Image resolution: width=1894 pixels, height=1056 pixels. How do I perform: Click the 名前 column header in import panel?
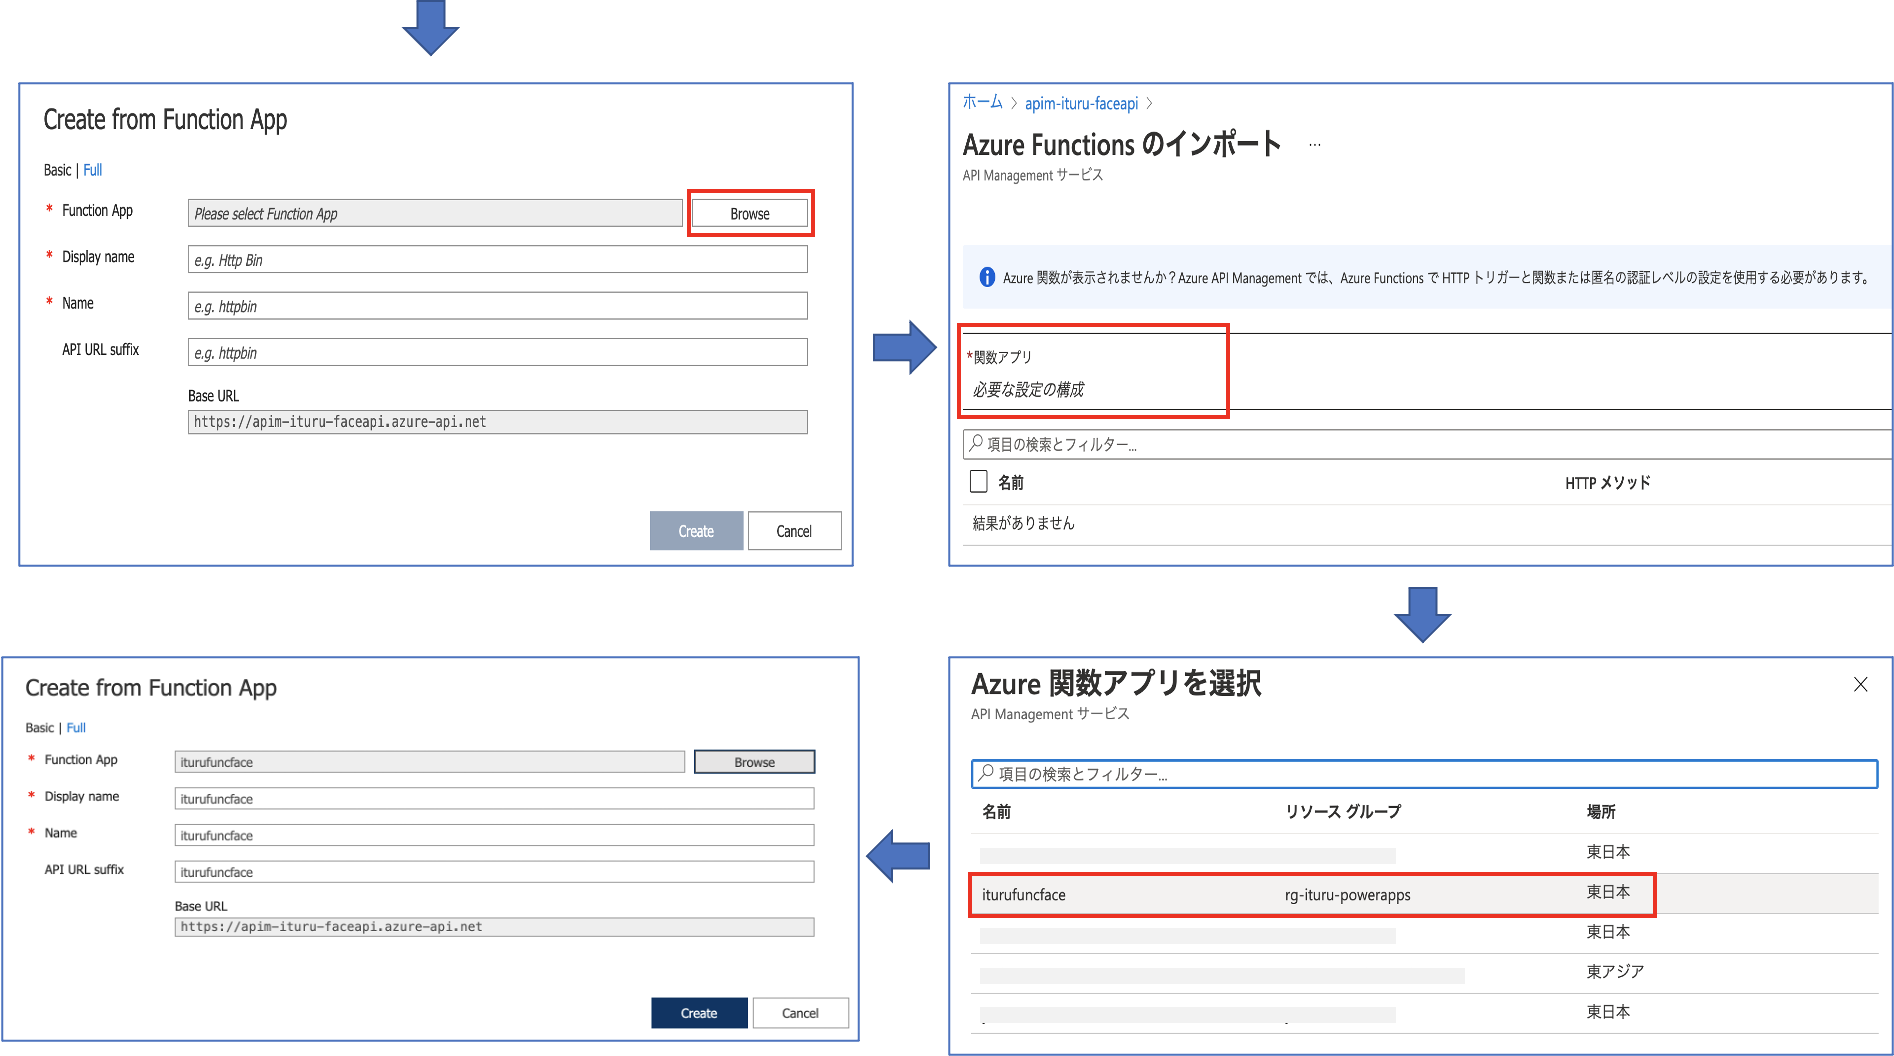click(x=1011, y=483)
